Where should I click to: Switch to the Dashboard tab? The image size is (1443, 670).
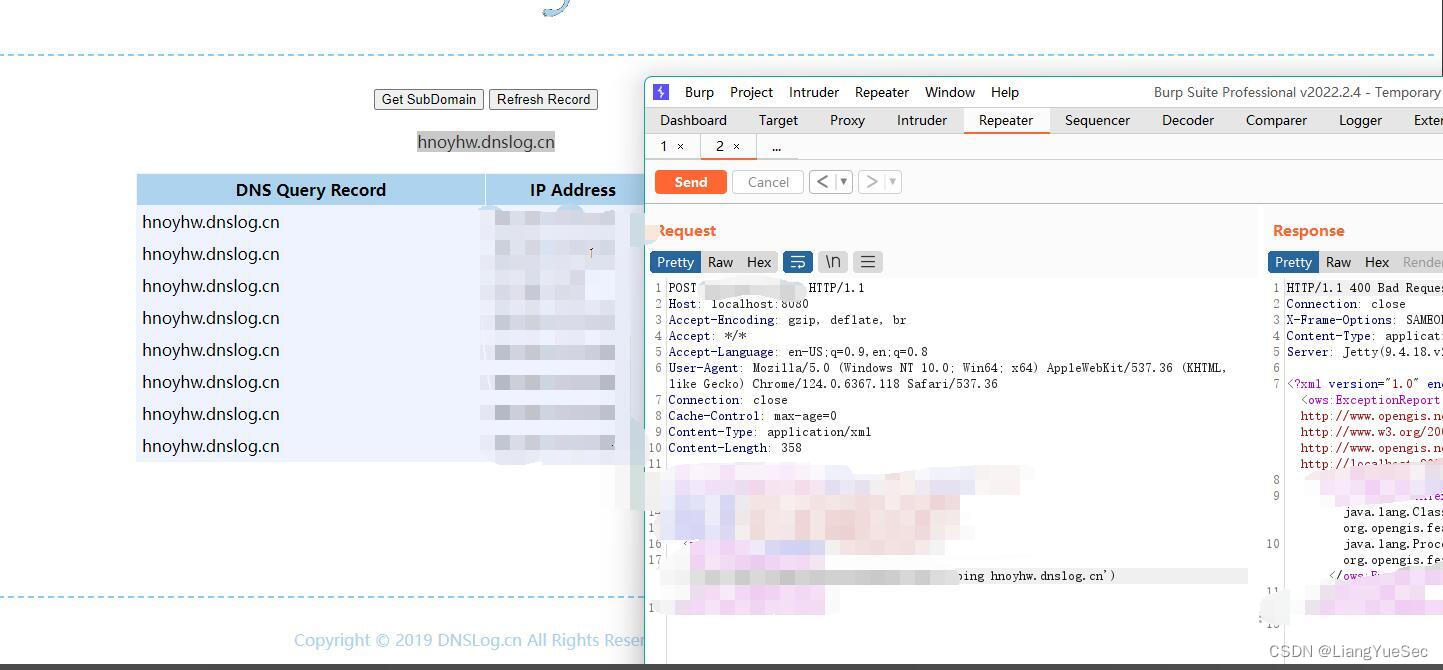[693, 120]
